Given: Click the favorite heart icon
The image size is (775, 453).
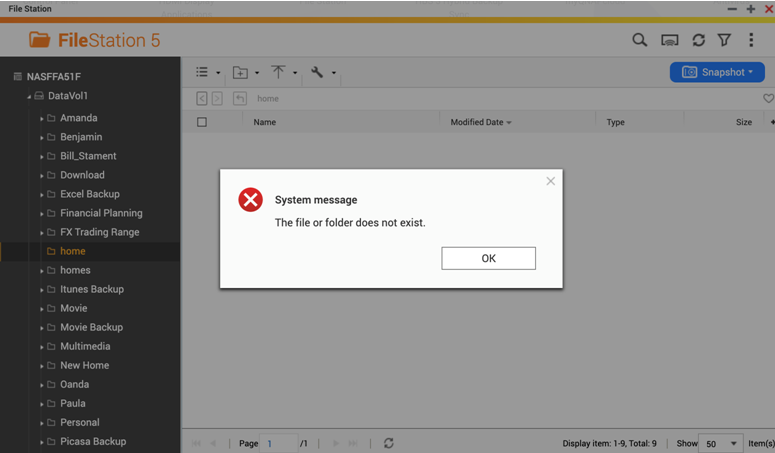Looking at the screenshot, I should point(768,98).
